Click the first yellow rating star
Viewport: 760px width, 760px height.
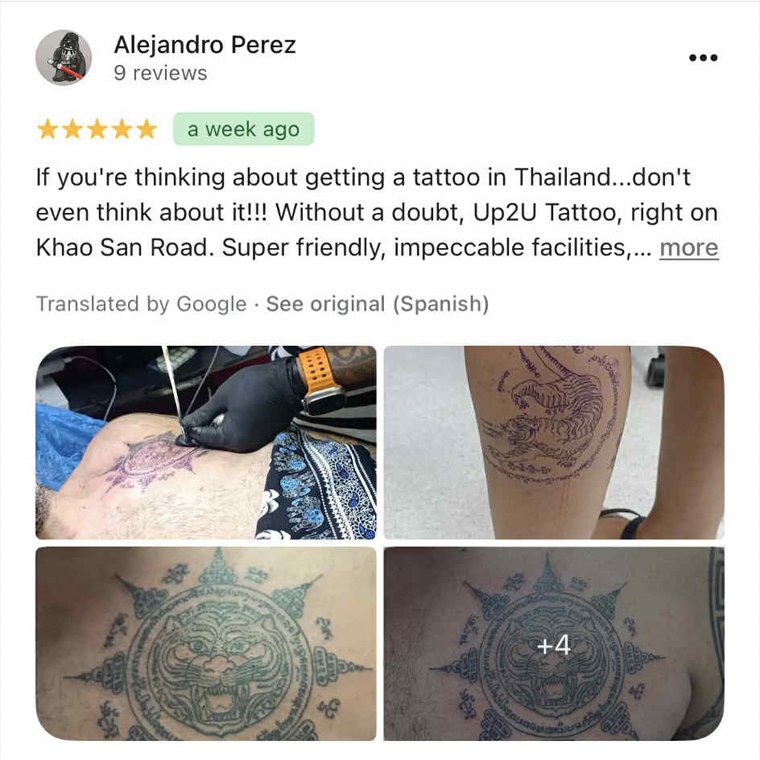(x=48, y=129)
